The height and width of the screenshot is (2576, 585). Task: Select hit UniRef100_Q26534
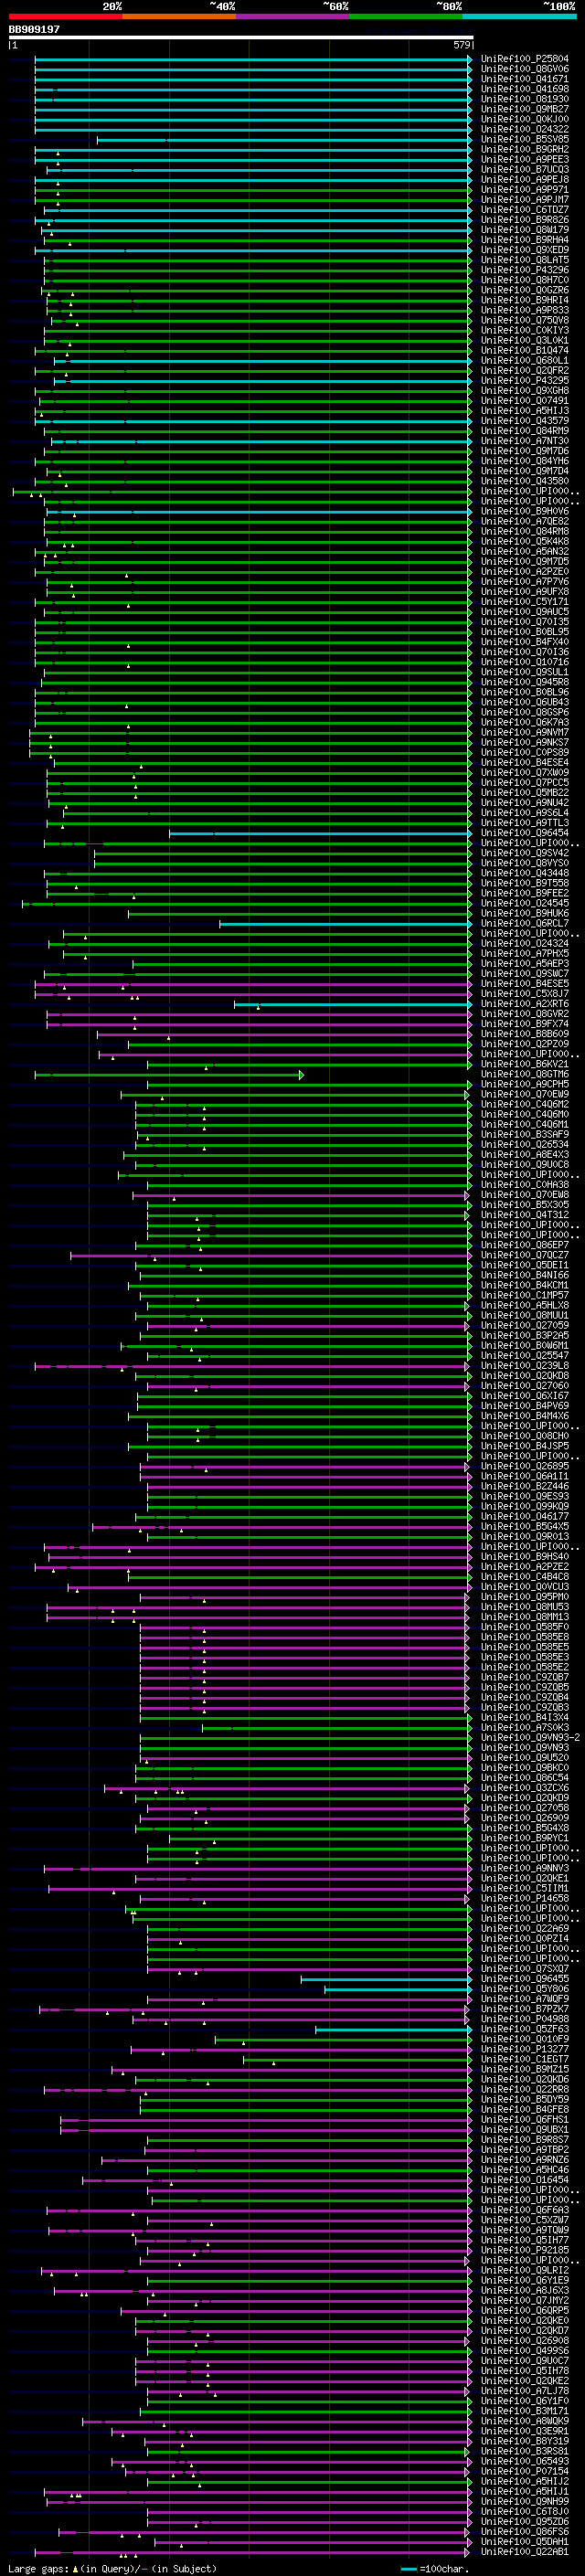524,1144
